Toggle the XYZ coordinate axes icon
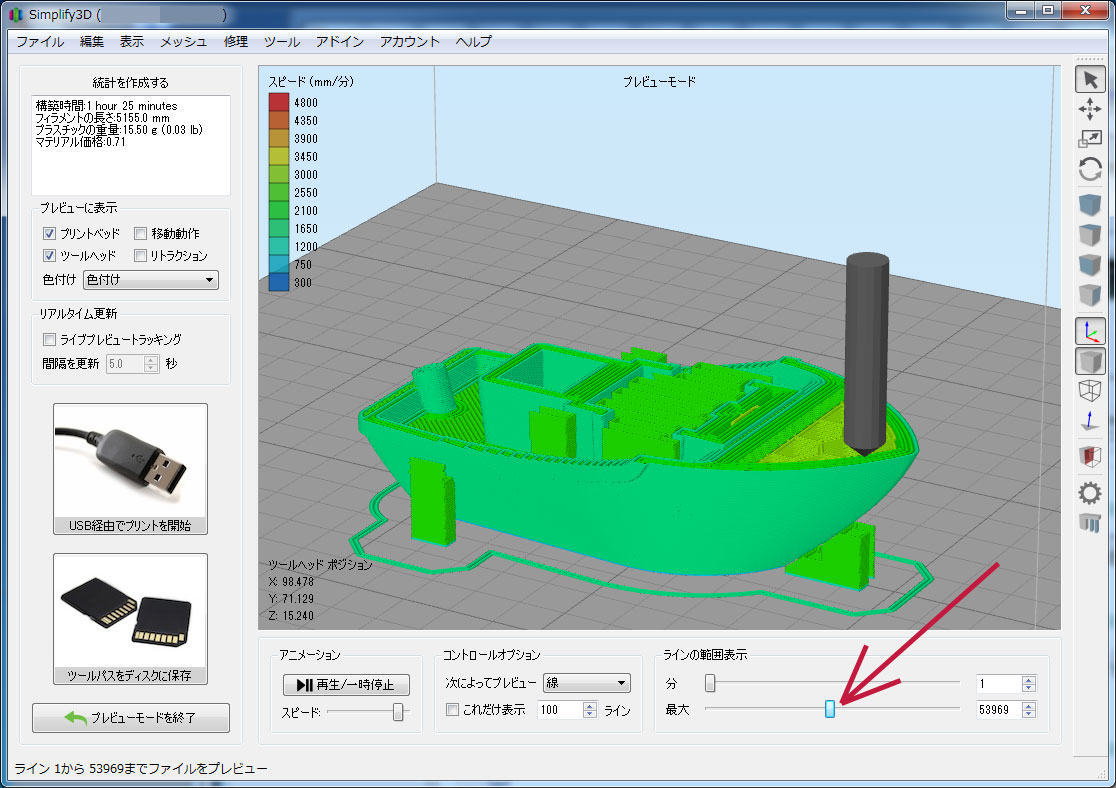The height and width of the screenshot is (788, 1116). 1090,331
